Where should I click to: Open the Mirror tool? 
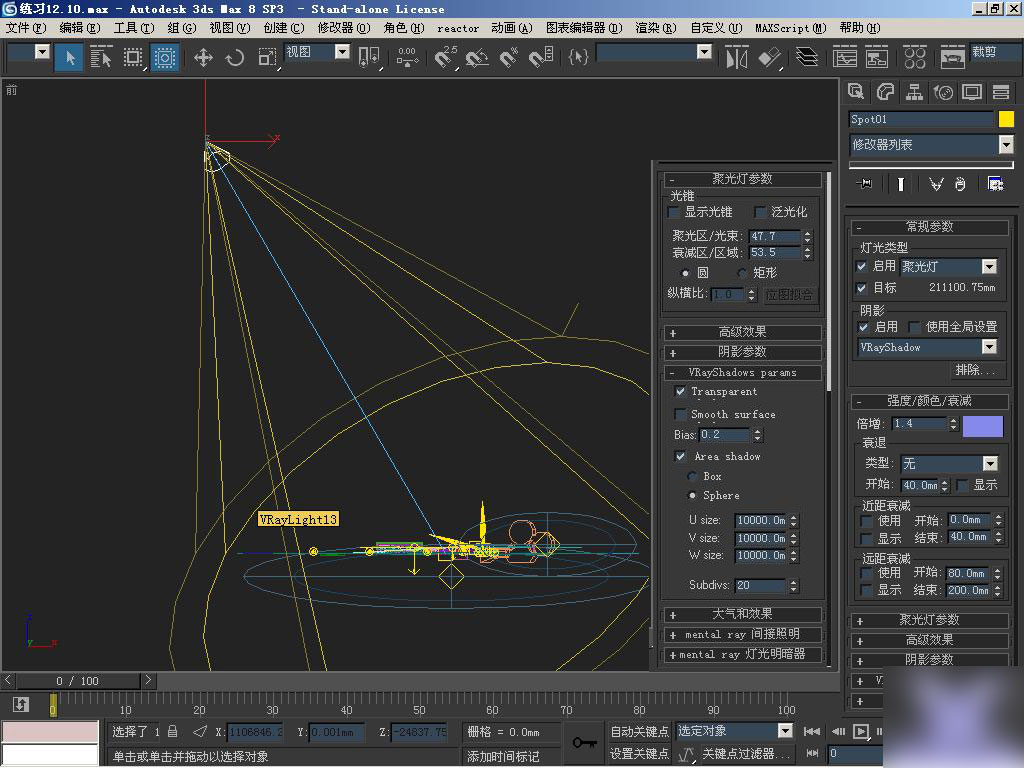737,58
